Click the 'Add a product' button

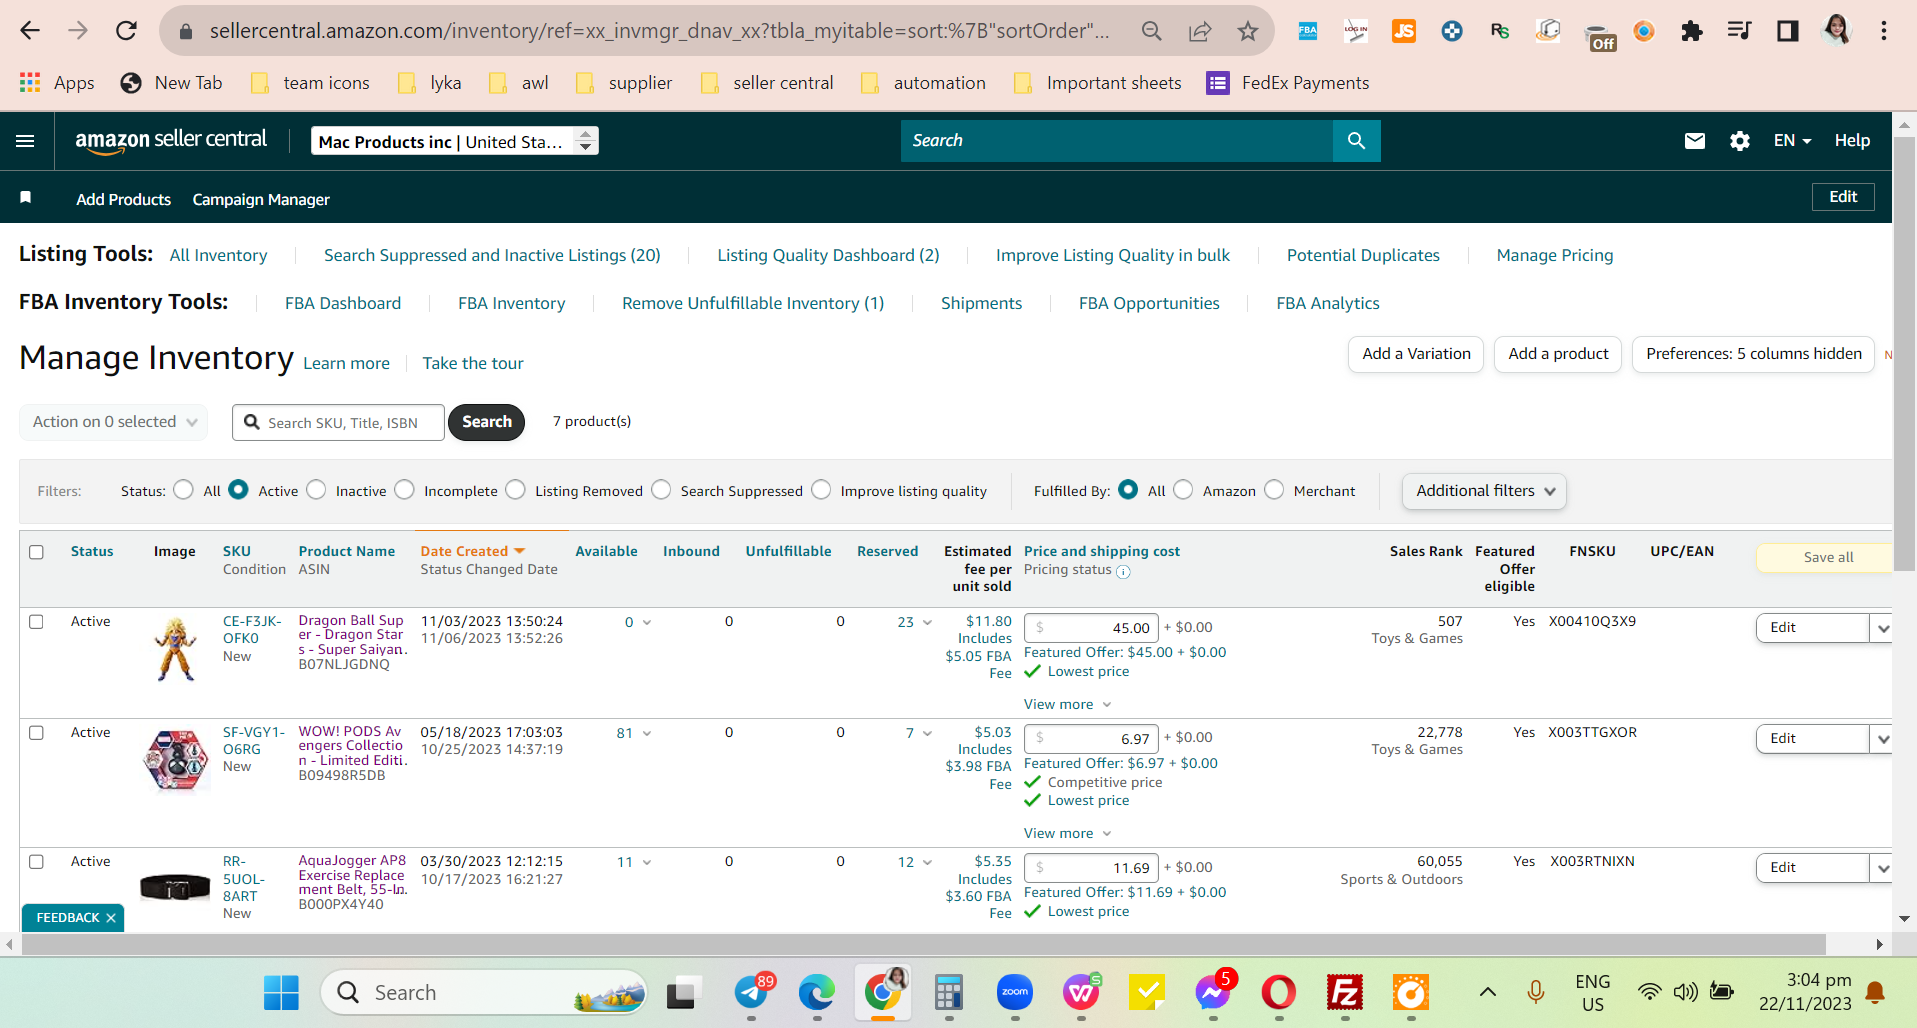point(1558,354)
